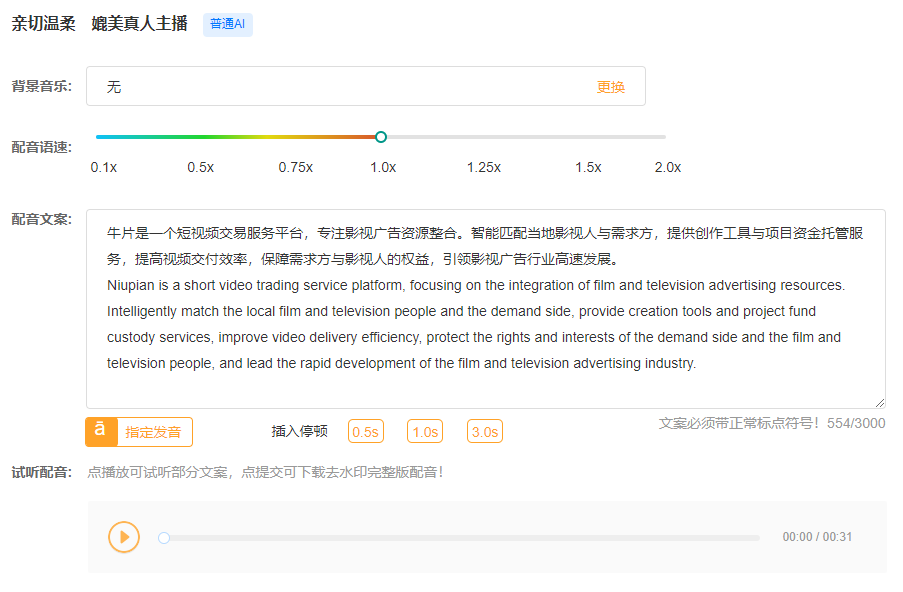Click the 指定发音 button

pyautogui.click(x=153, y=432)
